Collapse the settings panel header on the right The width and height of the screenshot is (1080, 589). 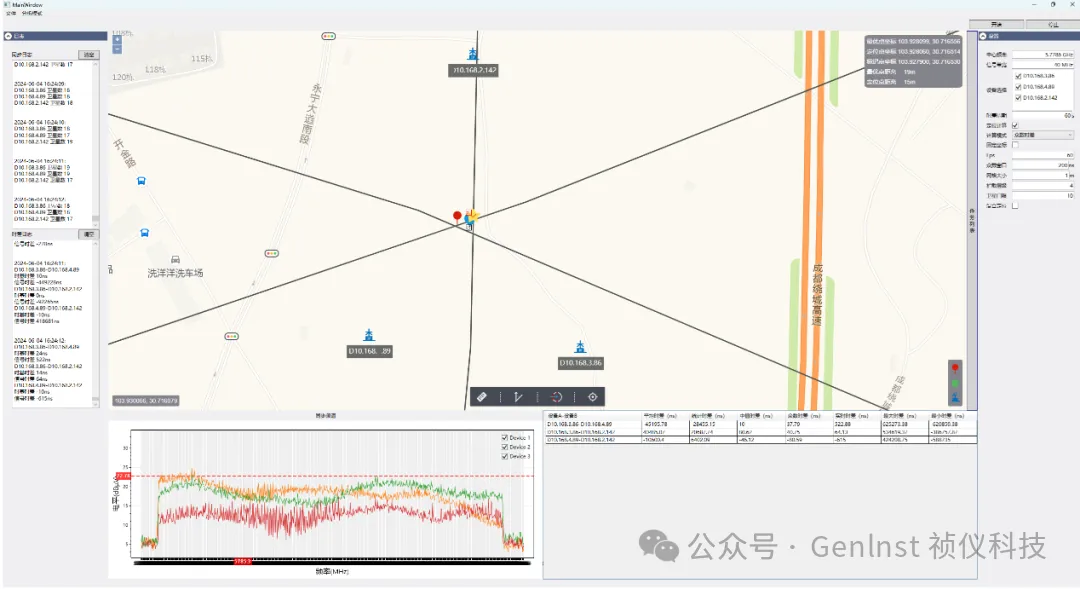(x=981, y=36)
